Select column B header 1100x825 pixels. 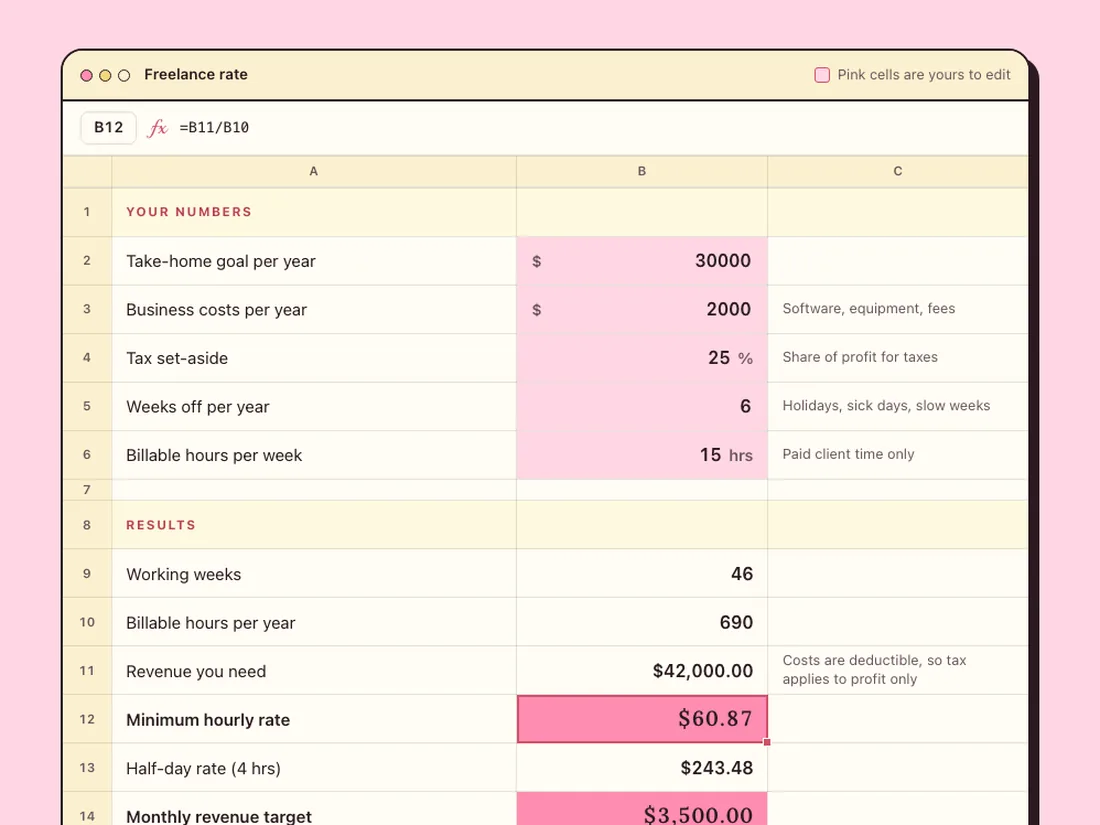click(x=642, y=171)
